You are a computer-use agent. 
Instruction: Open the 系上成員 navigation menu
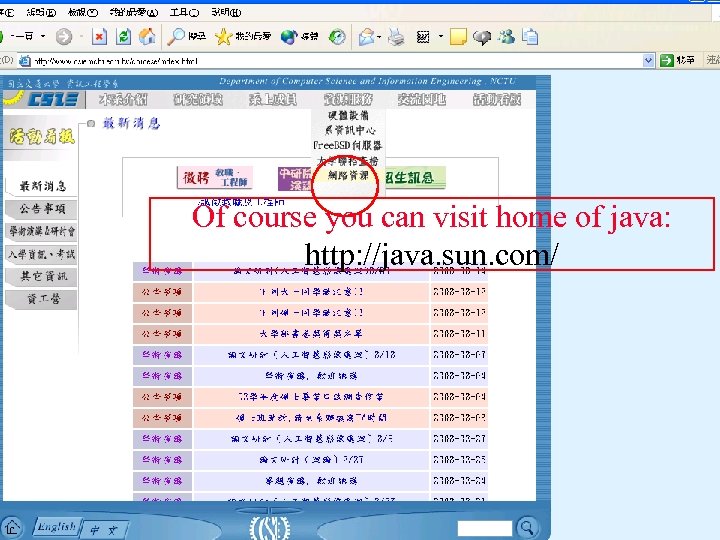[273, 99]
